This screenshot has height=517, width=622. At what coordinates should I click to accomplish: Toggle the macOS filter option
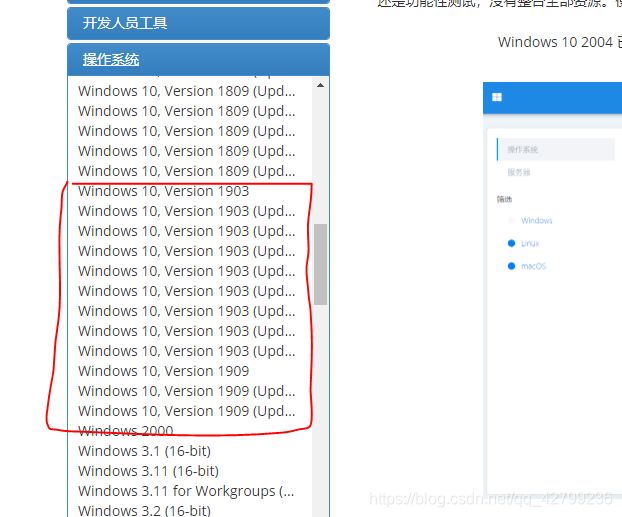(x=527, y=266)
